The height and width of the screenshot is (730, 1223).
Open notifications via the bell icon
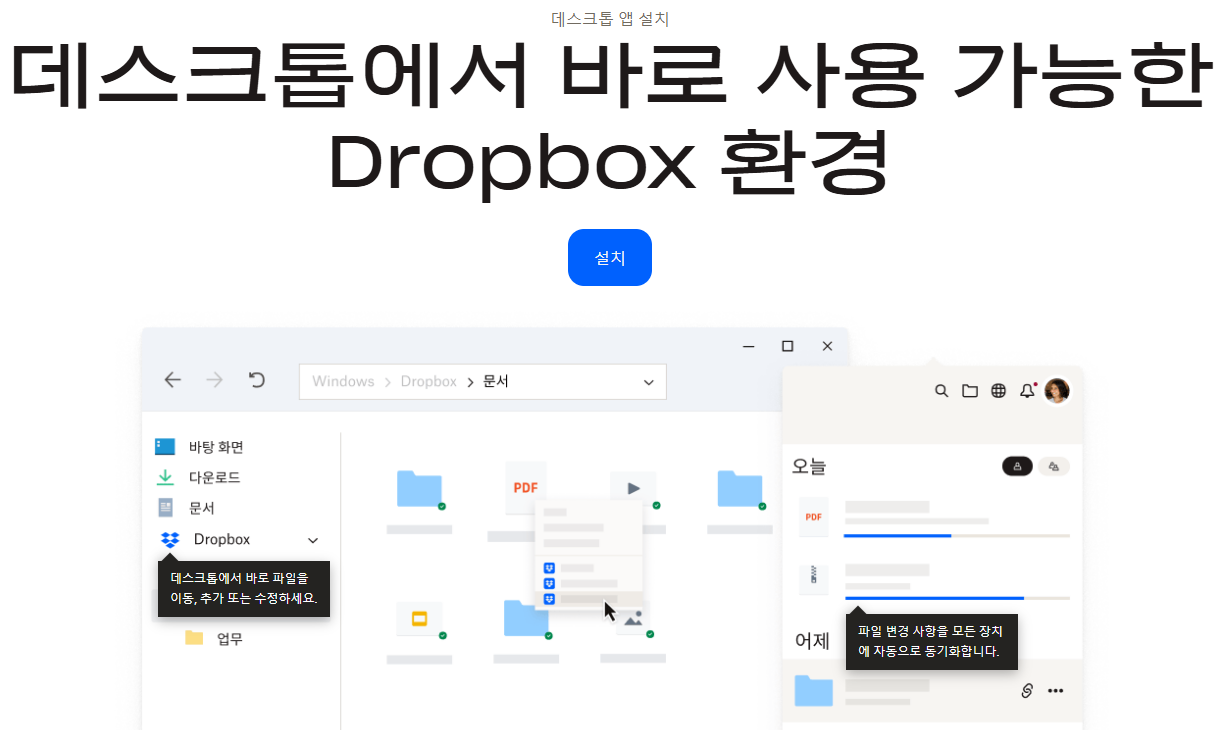tap(1026, 391)
